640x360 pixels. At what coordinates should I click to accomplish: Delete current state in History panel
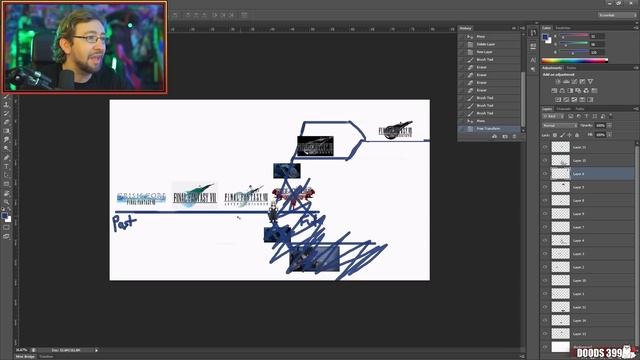click(x=514, y=136)
